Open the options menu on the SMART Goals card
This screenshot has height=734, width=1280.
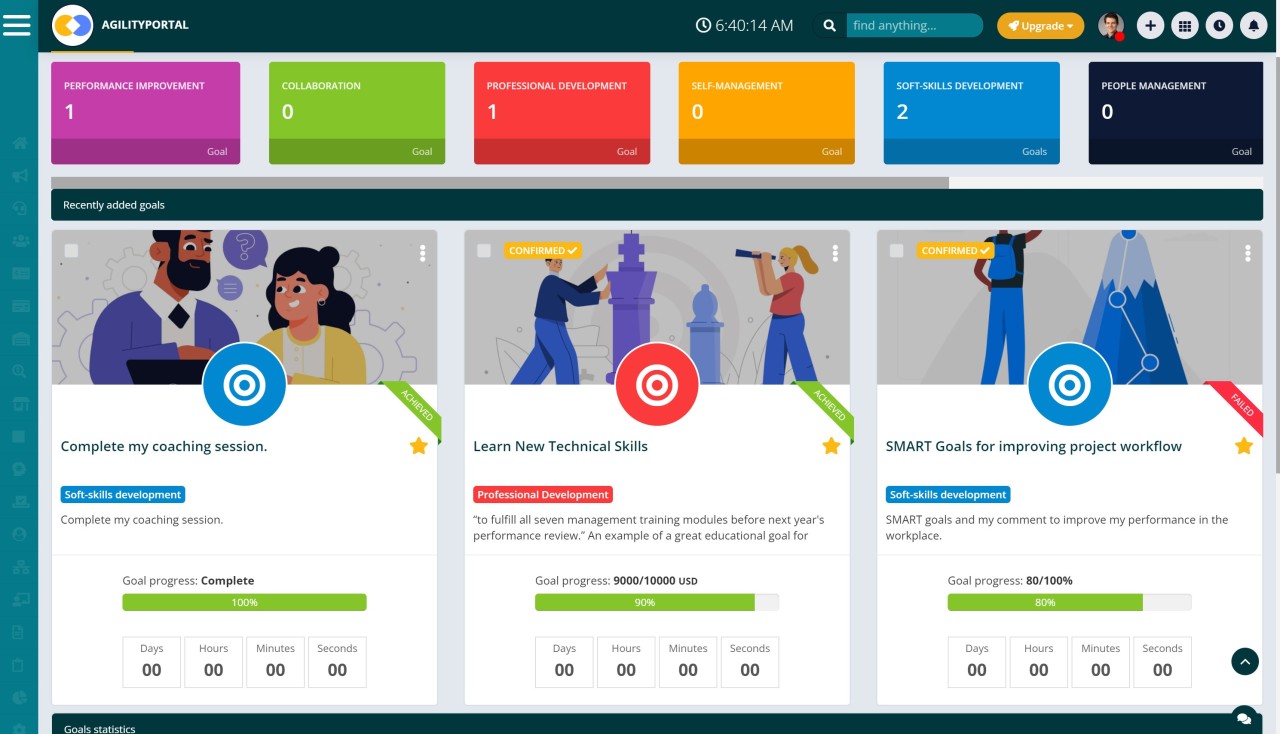(x=1247, y=254)
